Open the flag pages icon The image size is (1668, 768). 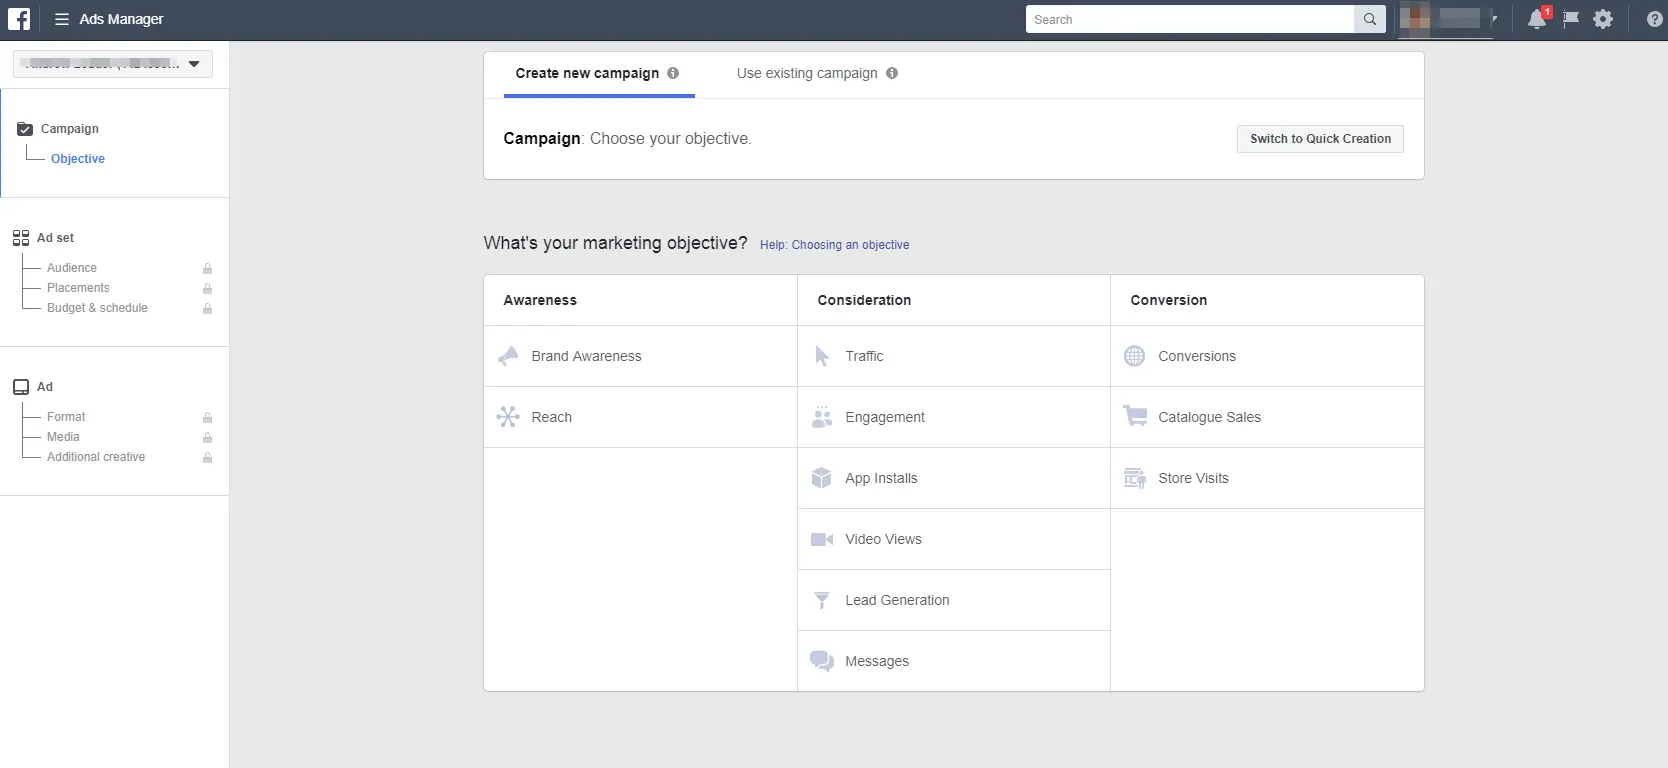point(1571,19)
